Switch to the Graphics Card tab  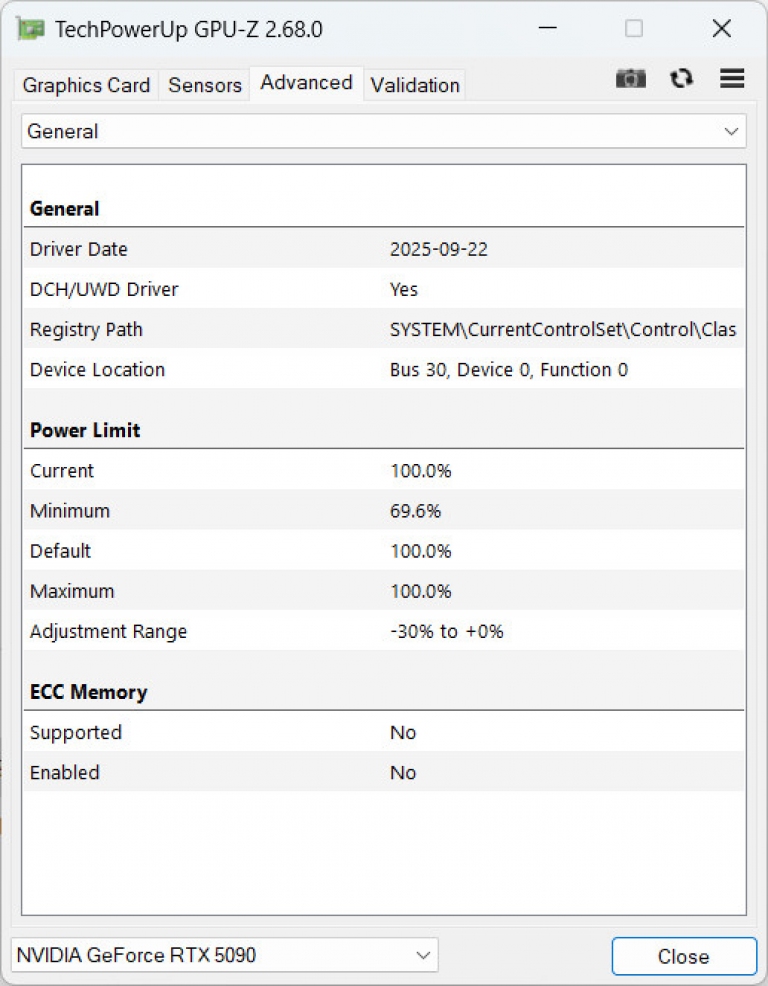86,85
